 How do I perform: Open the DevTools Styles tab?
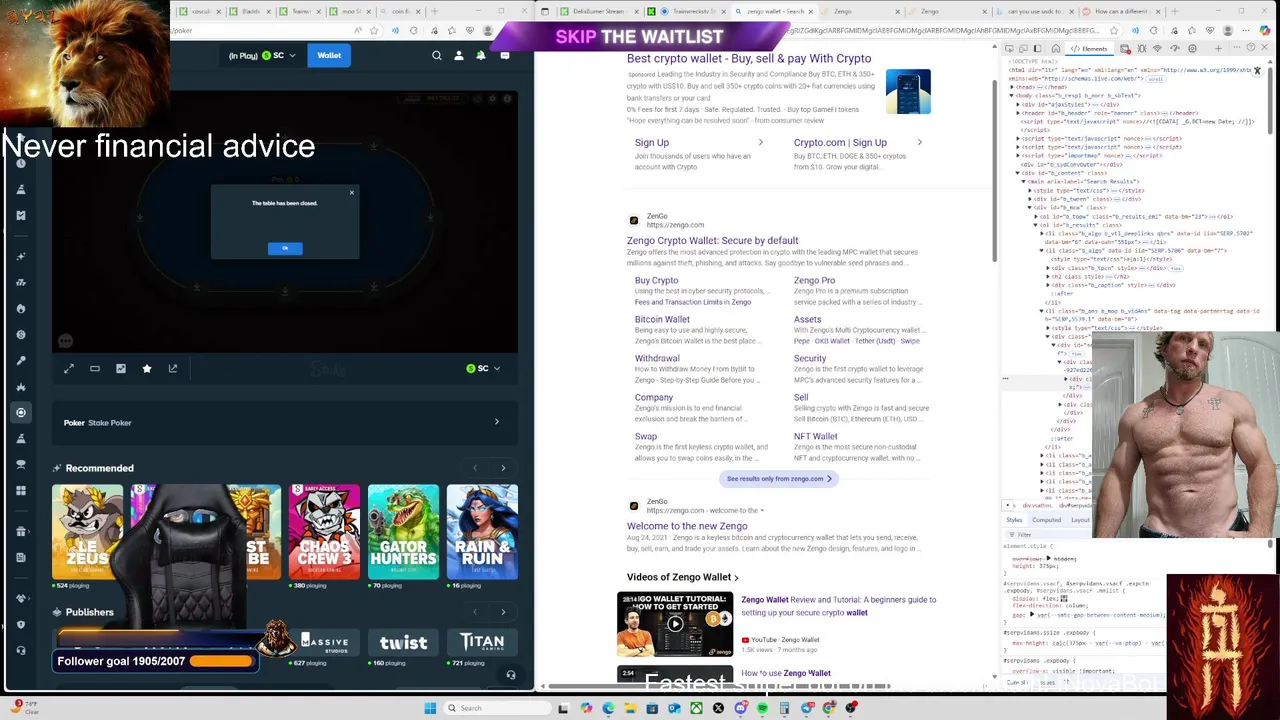coord(1014,520)
